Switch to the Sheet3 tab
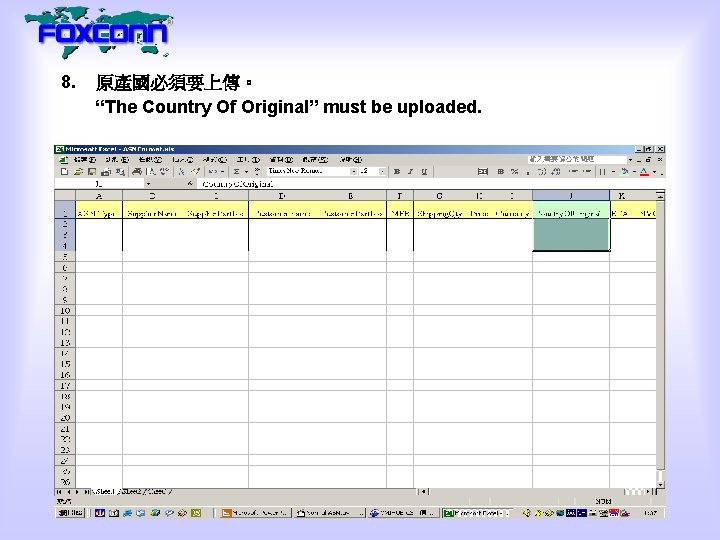 point(158,492)
